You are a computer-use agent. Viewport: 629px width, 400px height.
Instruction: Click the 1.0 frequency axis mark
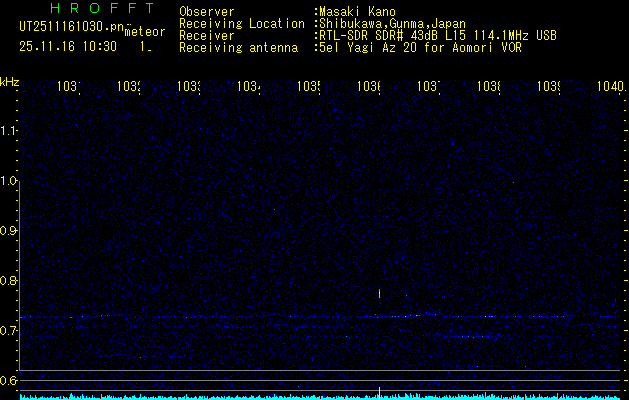tap(9, 181)
